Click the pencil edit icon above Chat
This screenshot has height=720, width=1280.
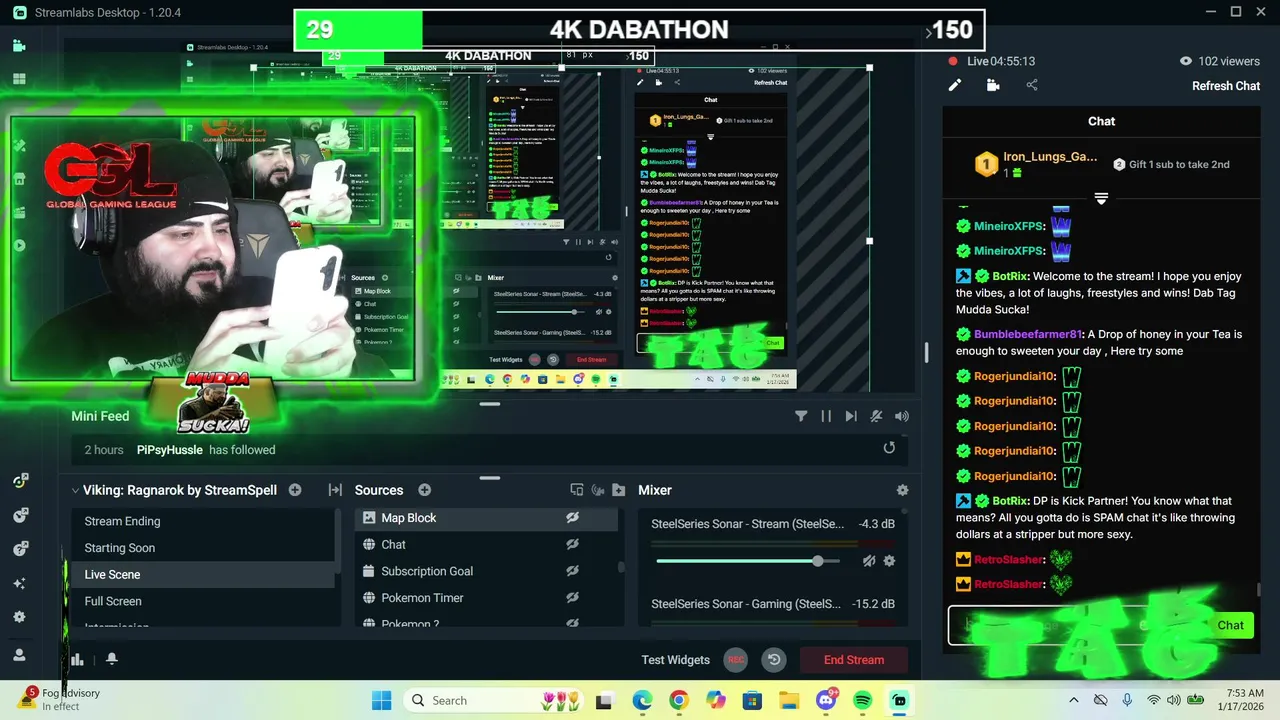955,85
